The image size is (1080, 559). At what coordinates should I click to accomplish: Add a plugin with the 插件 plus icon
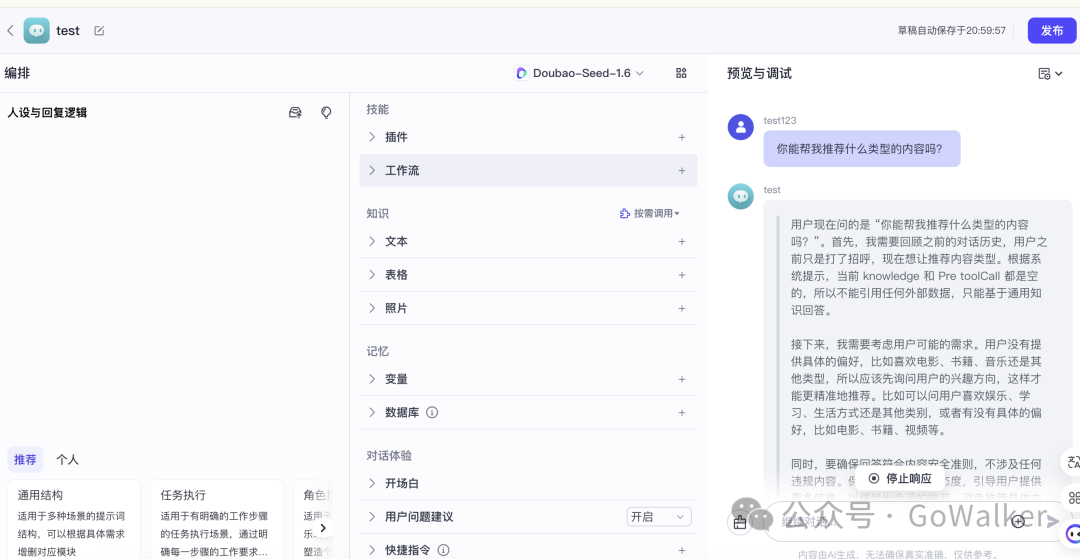click(x=682, y=137)
